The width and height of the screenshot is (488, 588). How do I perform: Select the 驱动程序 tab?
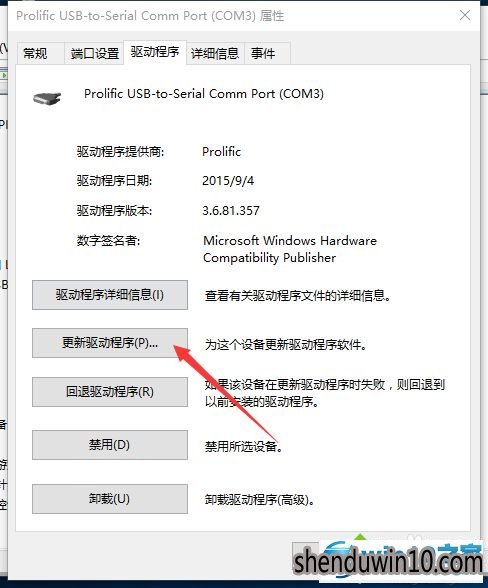(155, 52)
